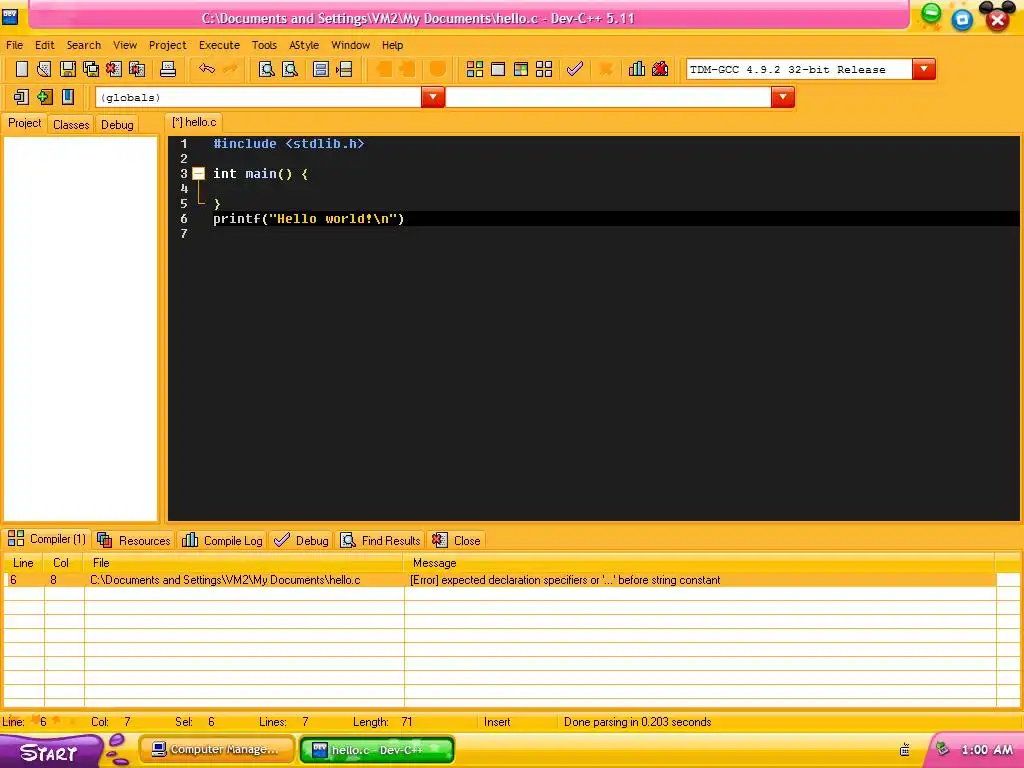
Task: Click the Start button on the taskbar
Action: click(x=51, y=752)
